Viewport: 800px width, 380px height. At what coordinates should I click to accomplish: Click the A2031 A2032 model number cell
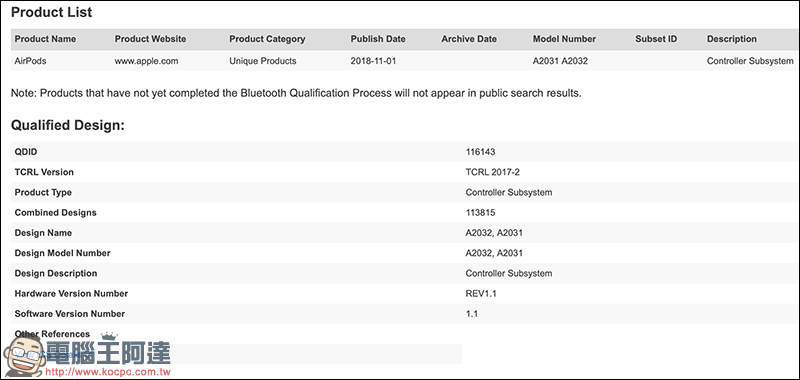560,61
